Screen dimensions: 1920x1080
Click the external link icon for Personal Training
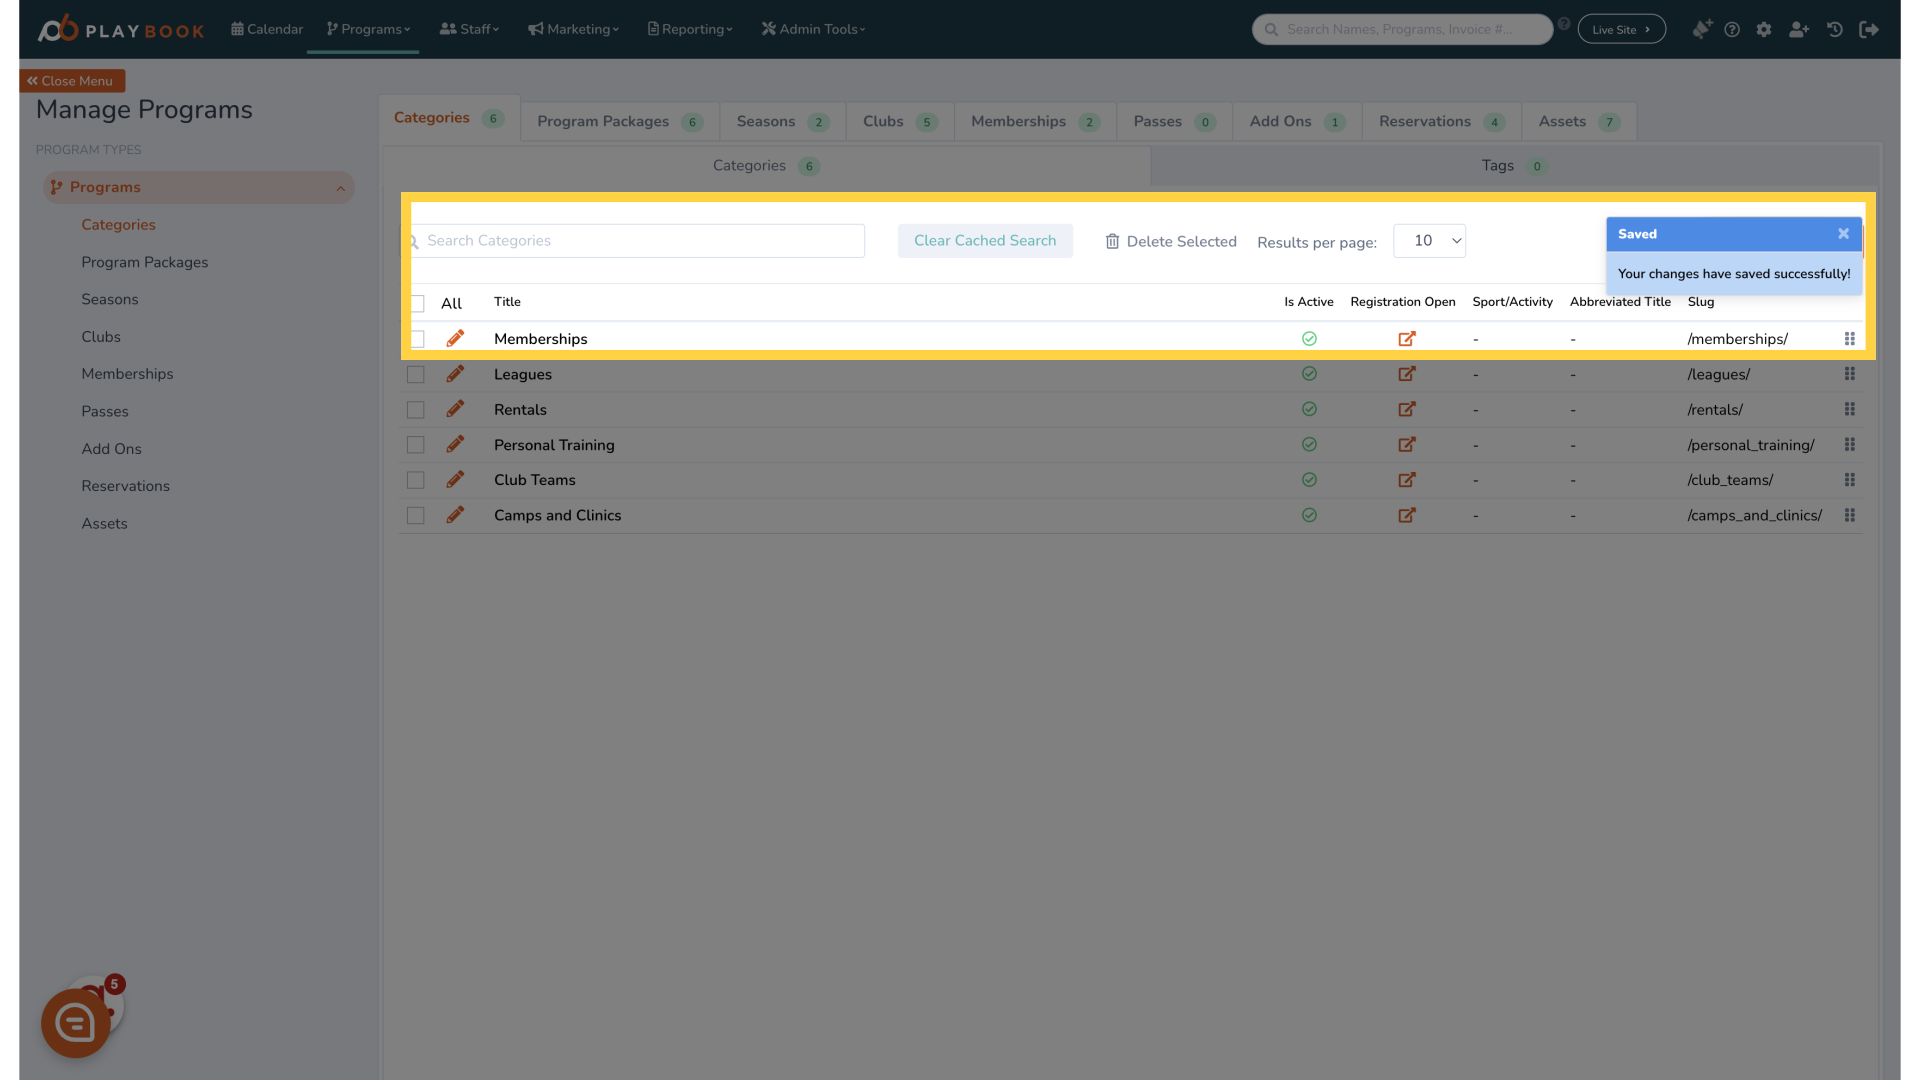pos(1407,444)
